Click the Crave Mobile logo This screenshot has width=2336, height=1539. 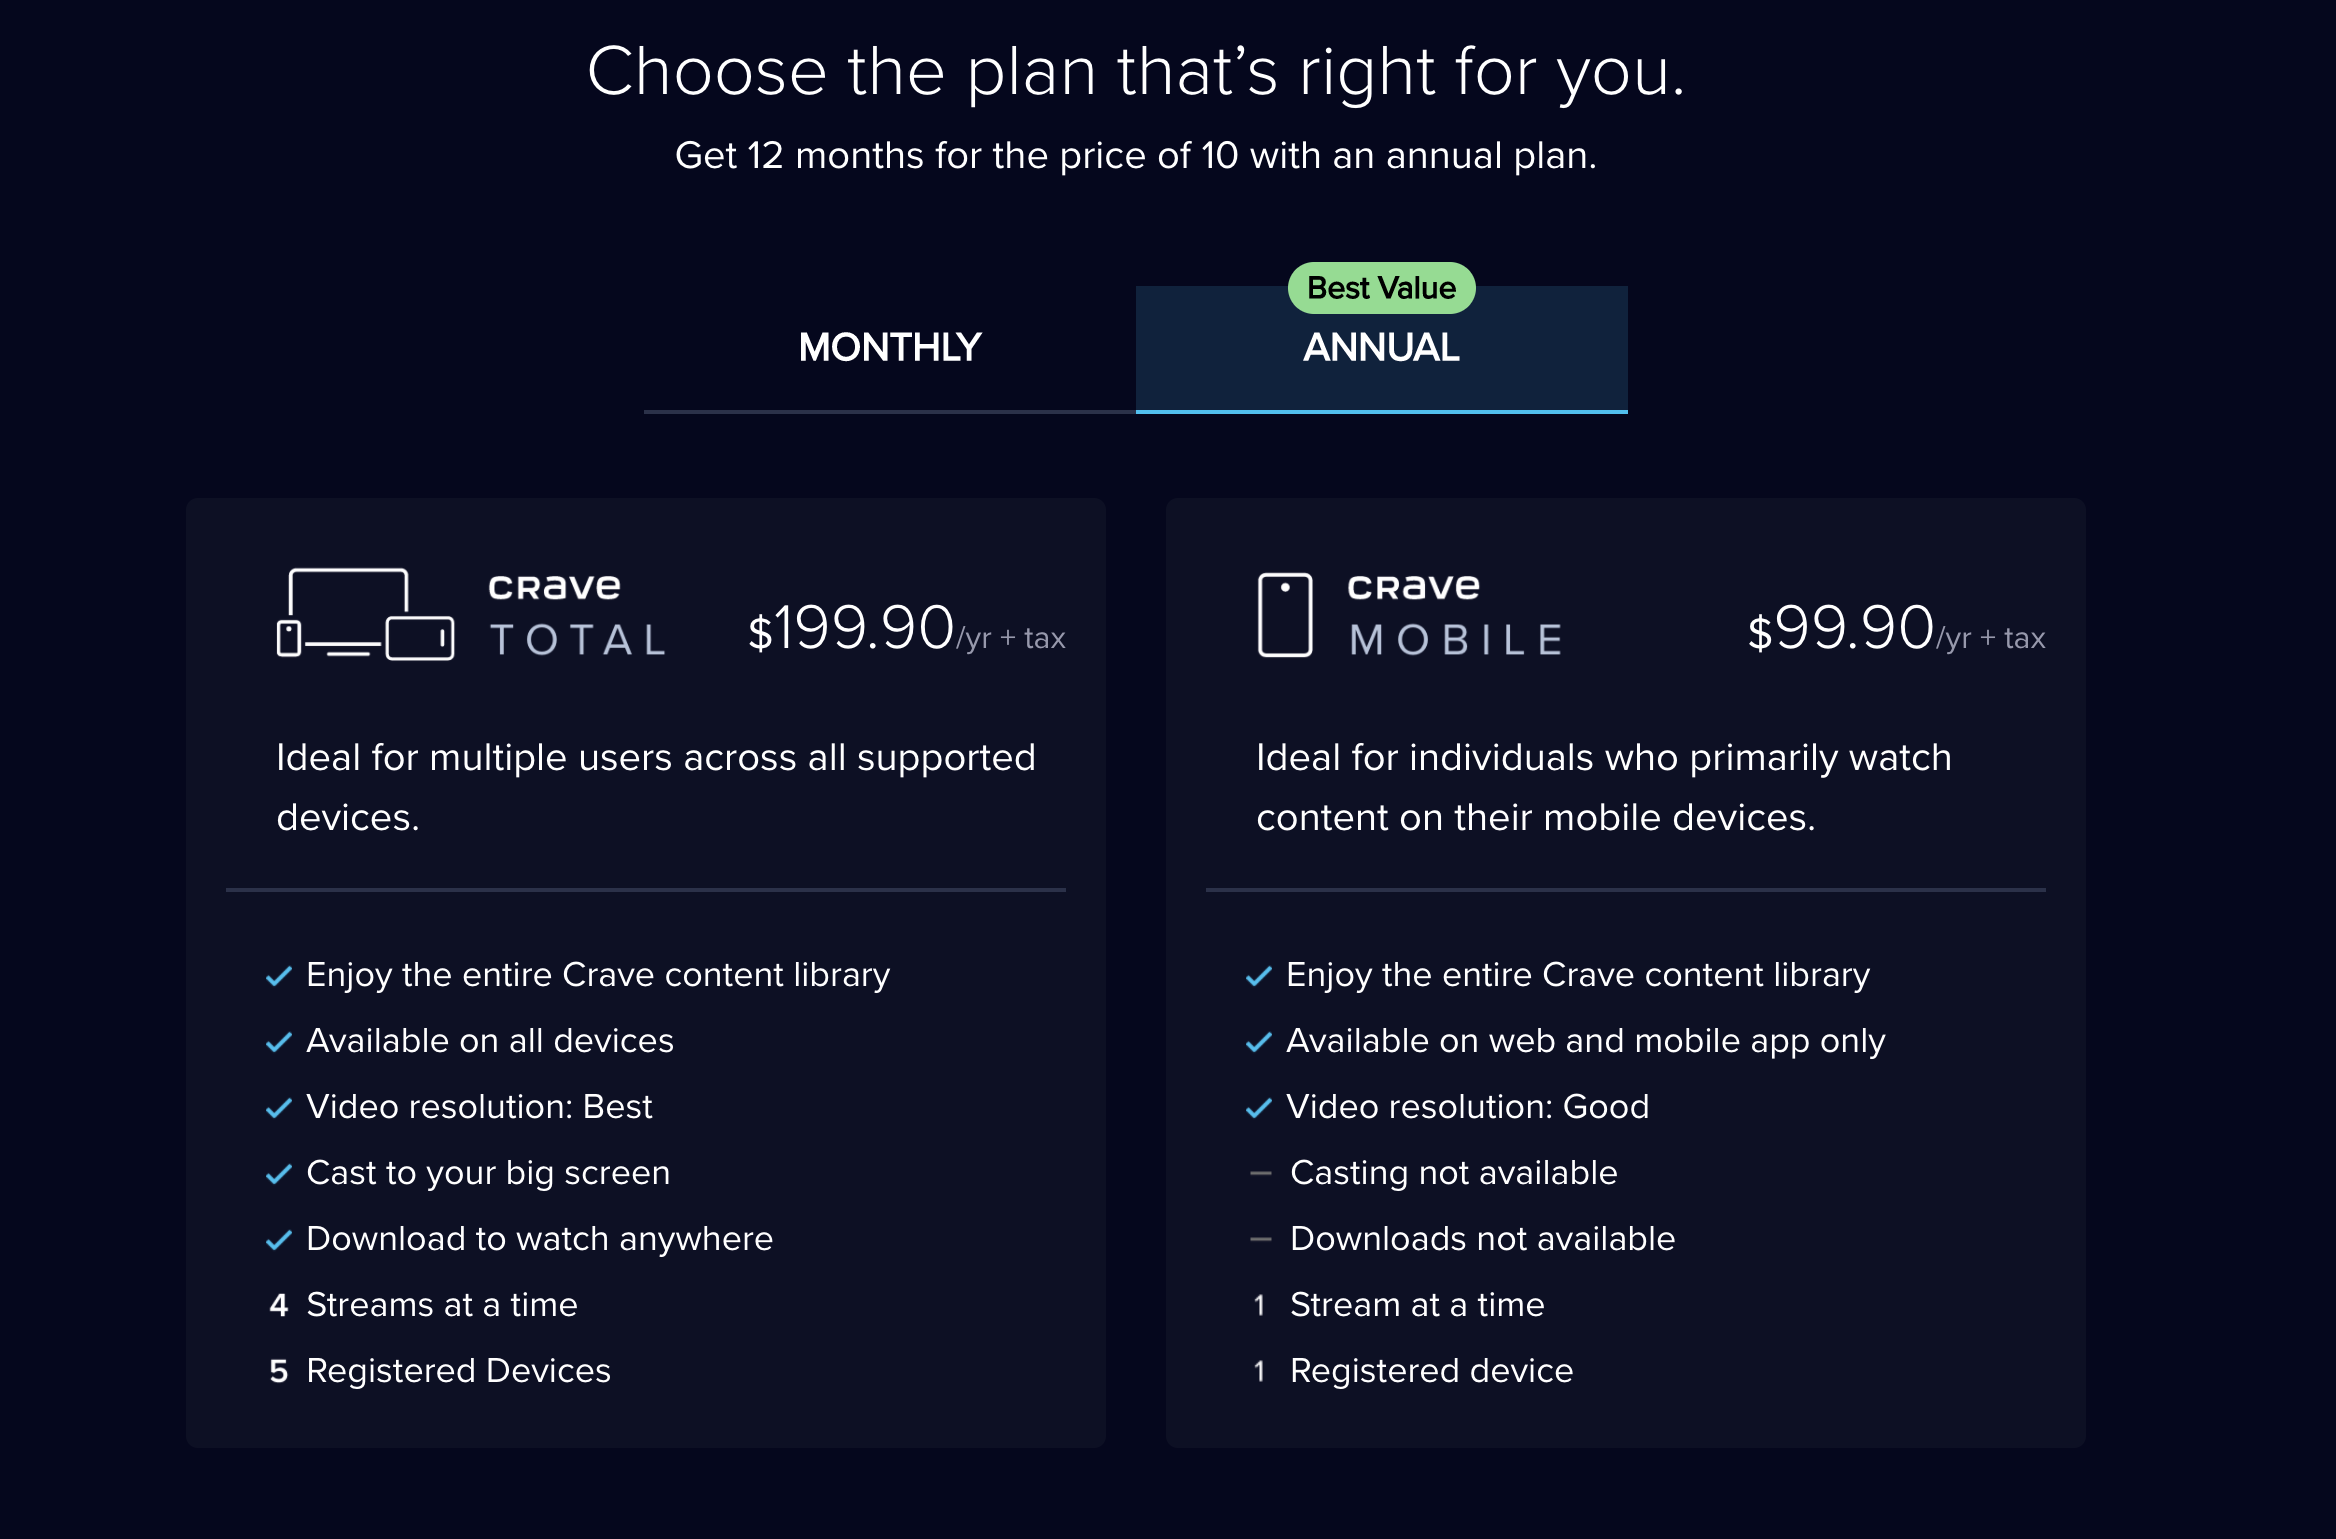click(x=1455, y=615)
